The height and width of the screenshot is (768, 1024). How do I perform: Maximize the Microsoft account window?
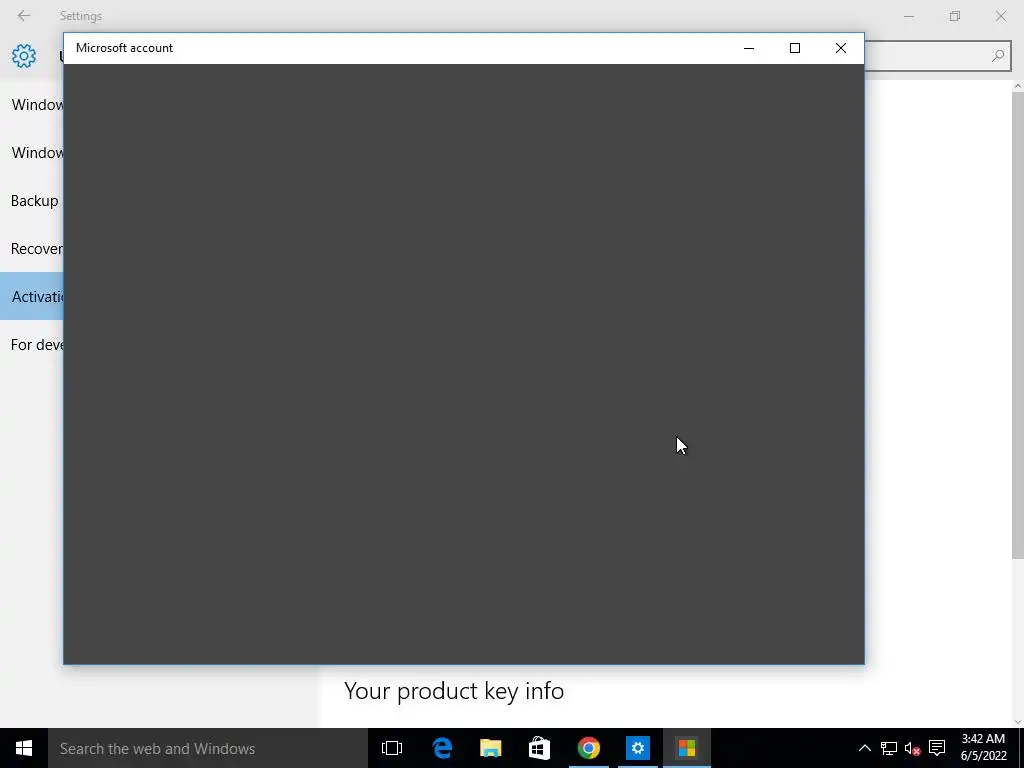(795, 48)
